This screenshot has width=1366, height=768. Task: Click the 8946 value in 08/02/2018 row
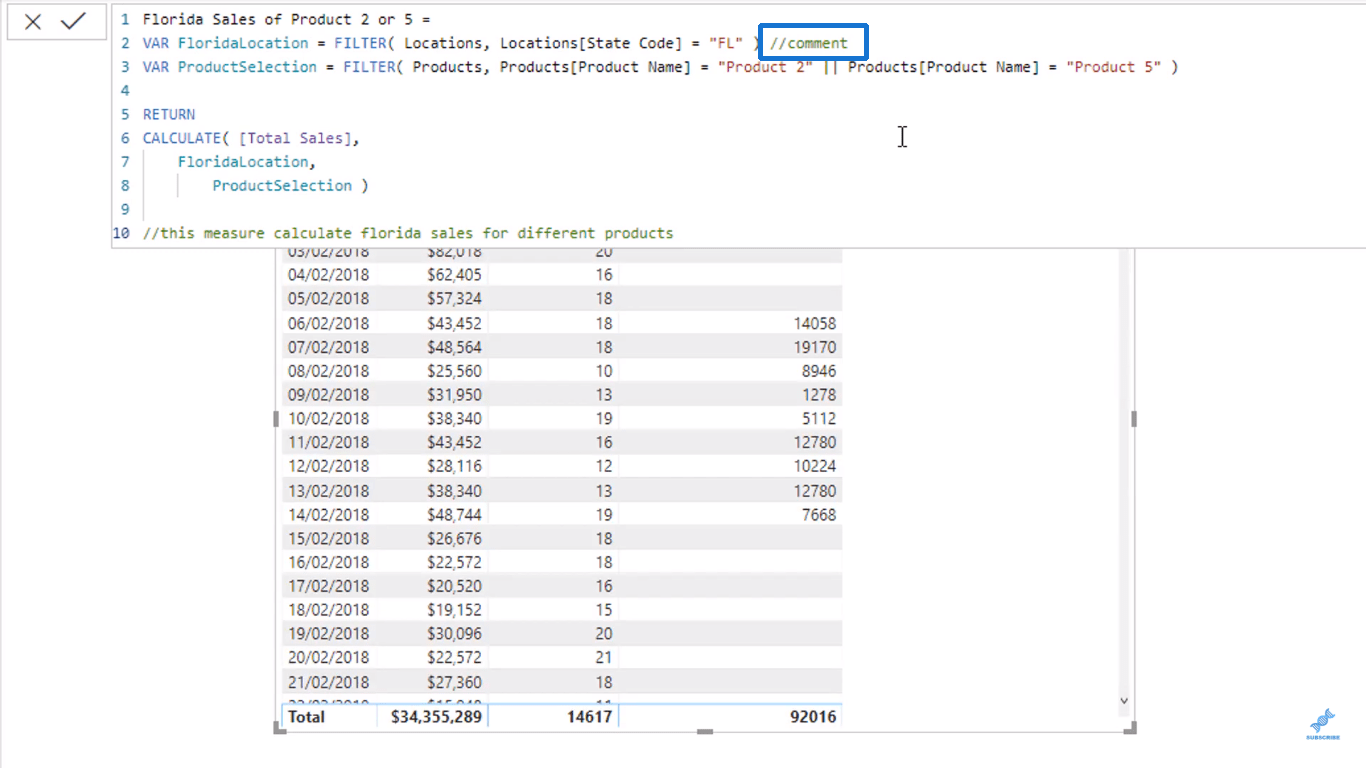pos(819,371)
